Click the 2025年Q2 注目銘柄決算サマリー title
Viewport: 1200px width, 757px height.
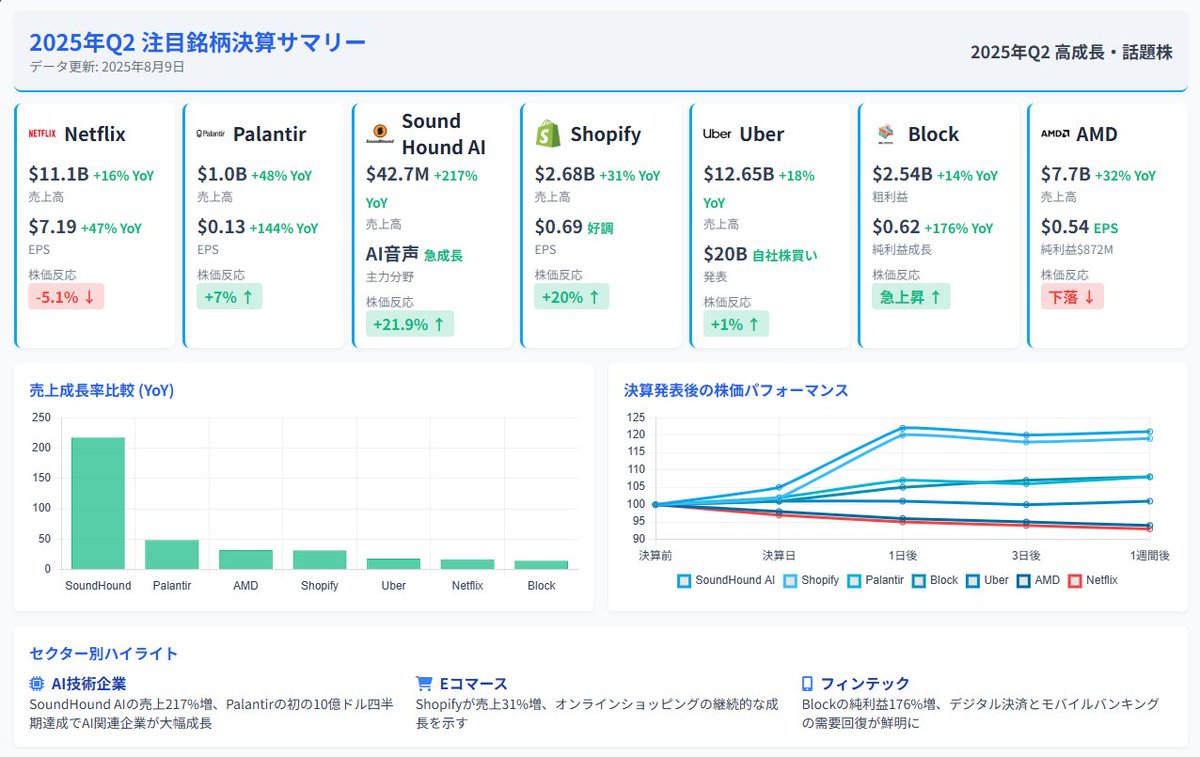(x=198, y=42)
